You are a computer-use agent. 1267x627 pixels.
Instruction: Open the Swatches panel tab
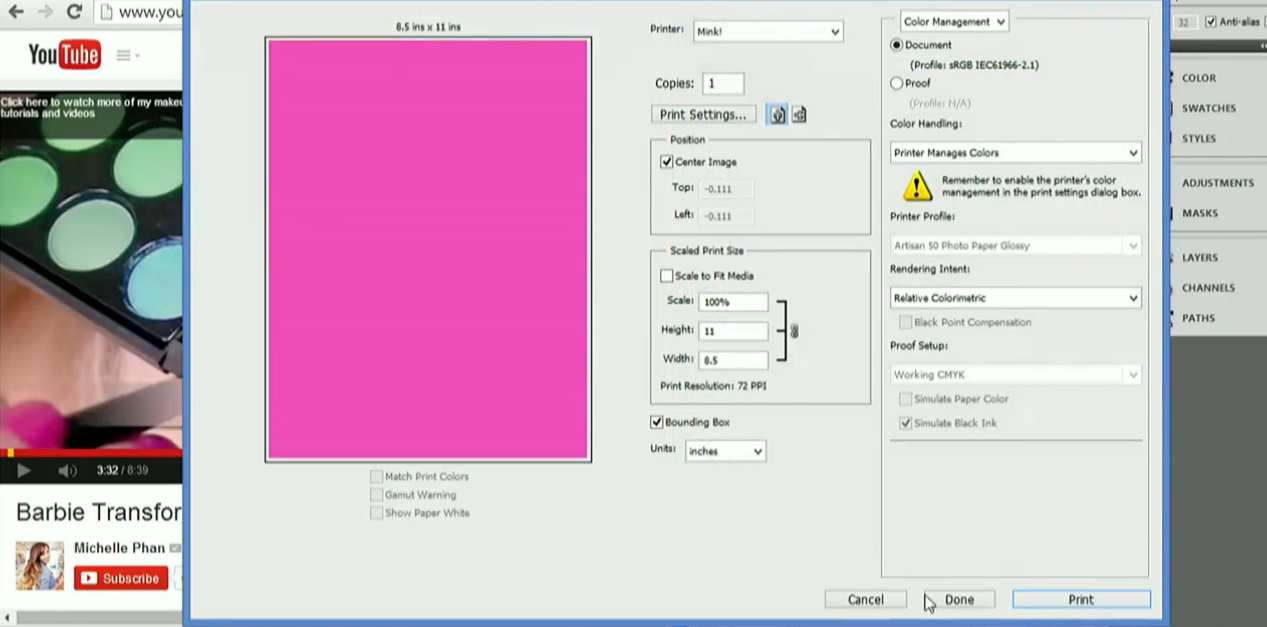(1208, 108)
